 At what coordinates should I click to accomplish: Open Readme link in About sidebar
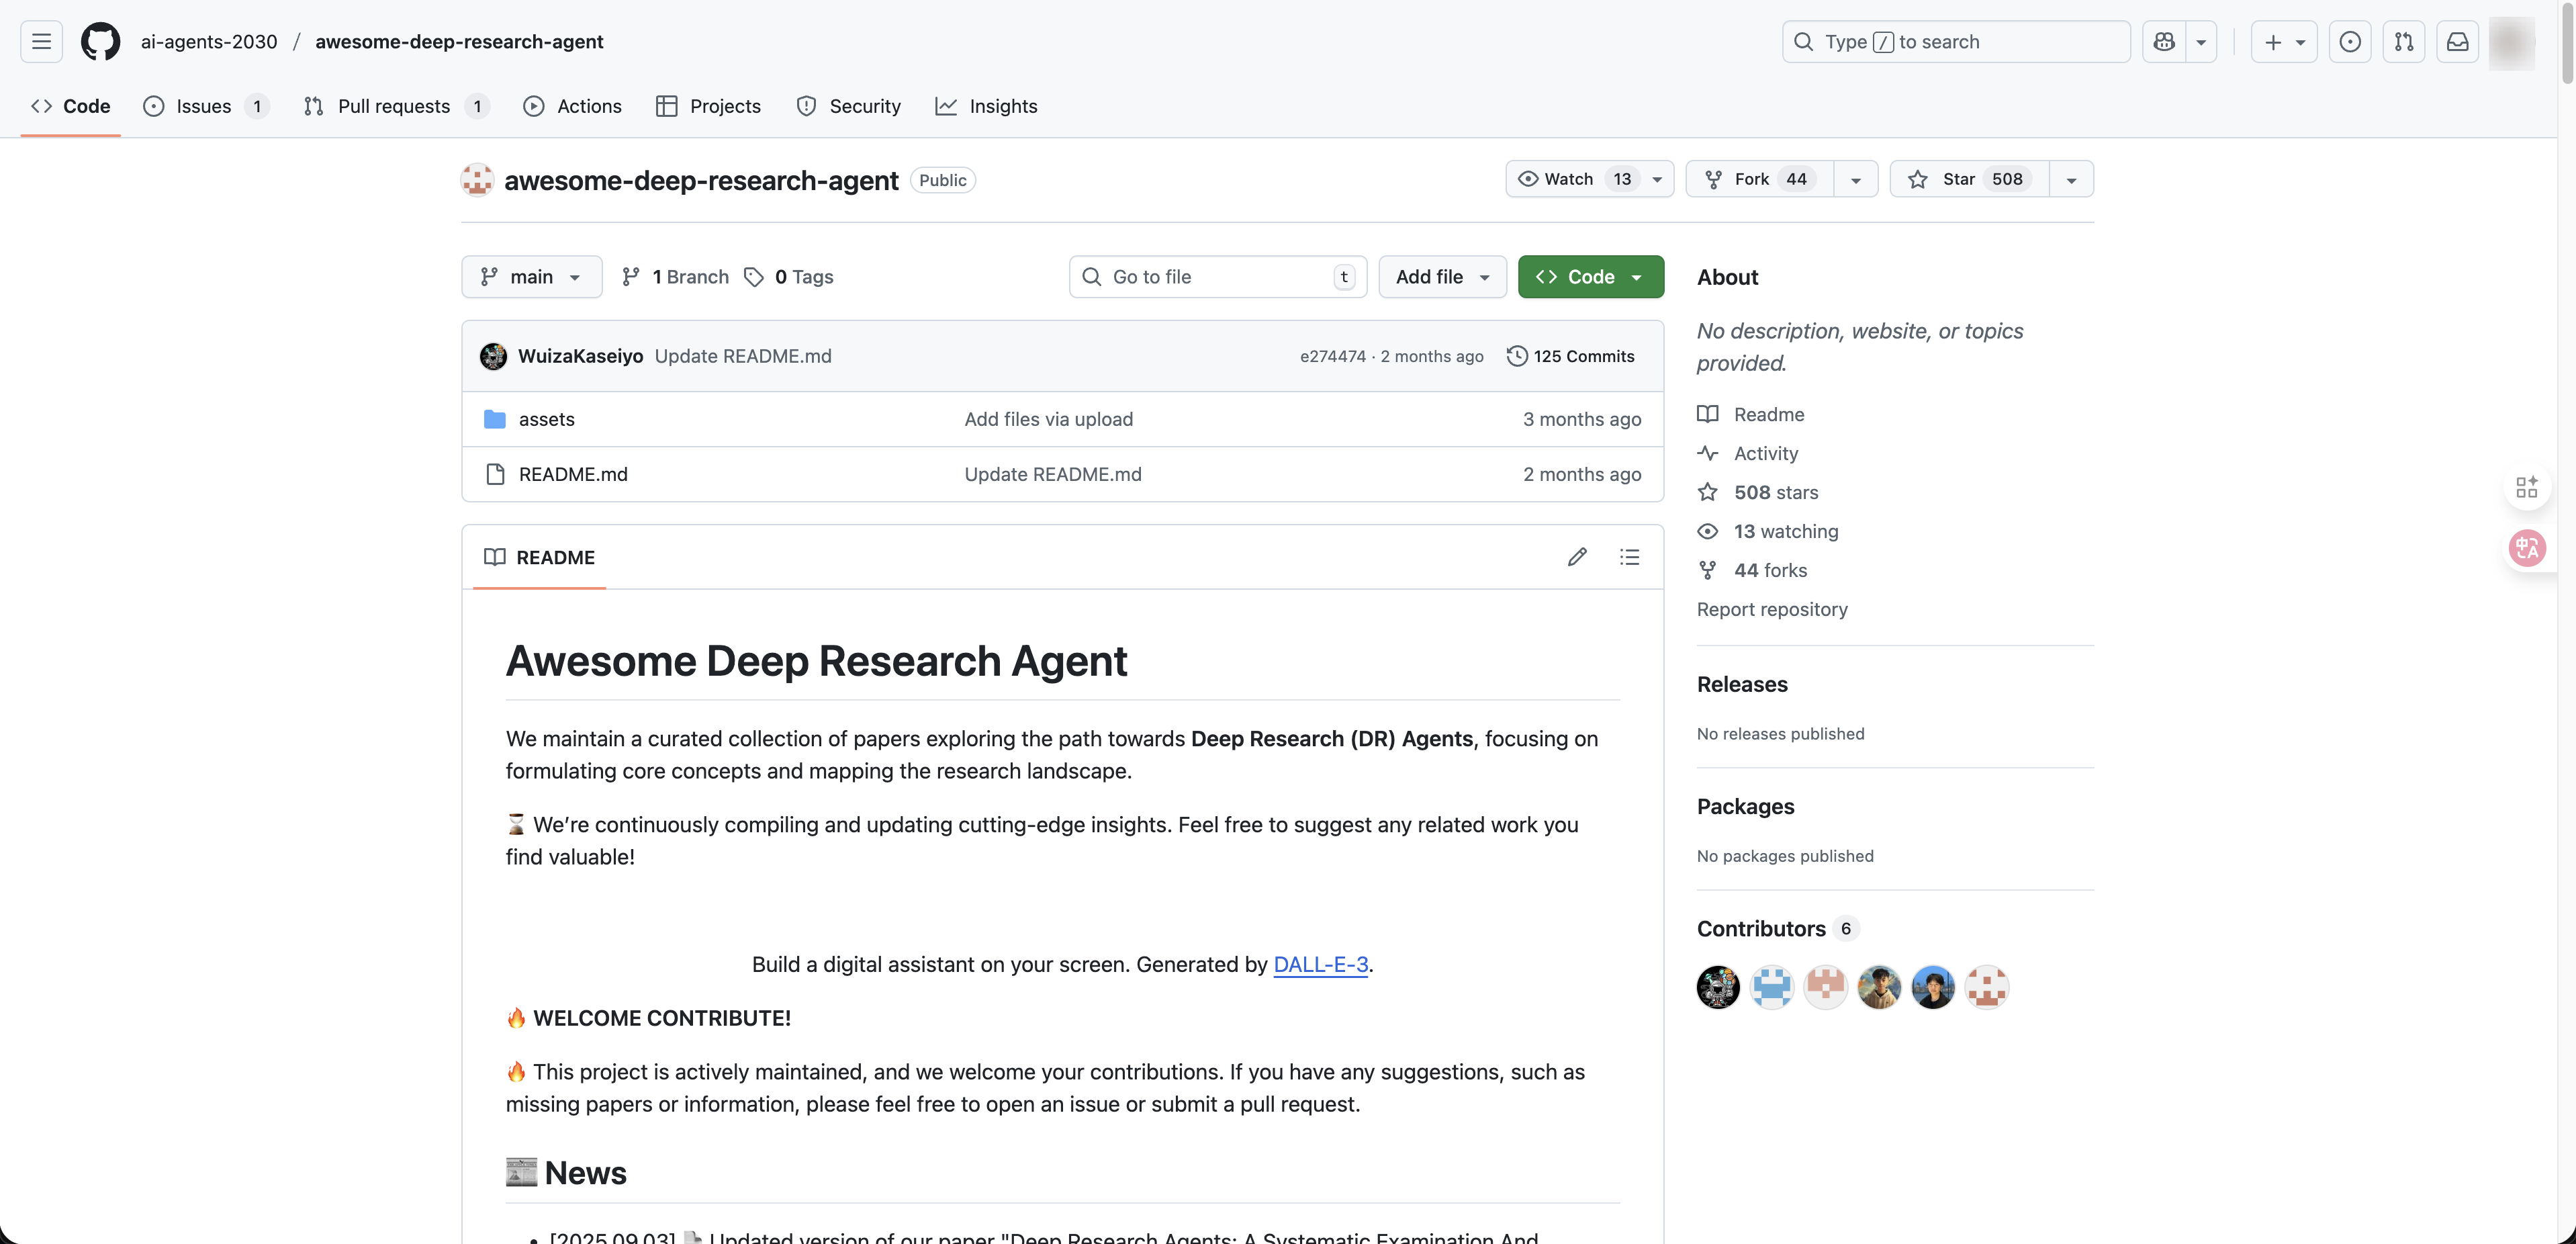[x=1751, y=414]
